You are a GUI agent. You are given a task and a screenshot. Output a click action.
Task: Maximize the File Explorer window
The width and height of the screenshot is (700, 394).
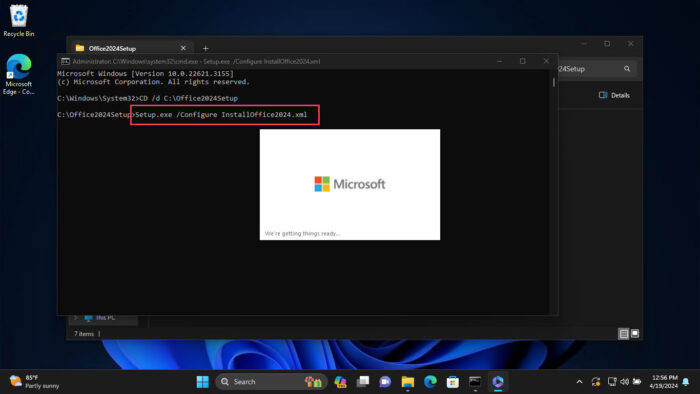pos(607,44)
